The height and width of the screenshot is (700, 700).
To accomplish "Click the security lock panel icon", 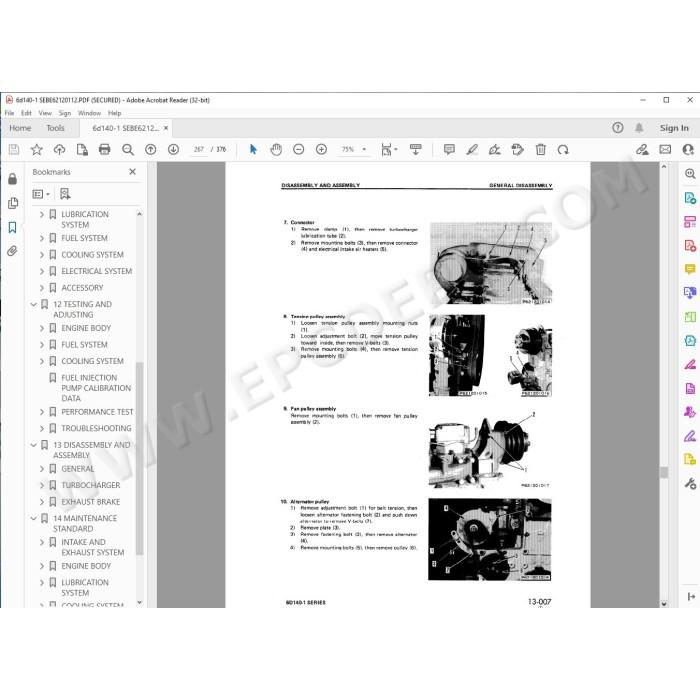I will point(12,179).
